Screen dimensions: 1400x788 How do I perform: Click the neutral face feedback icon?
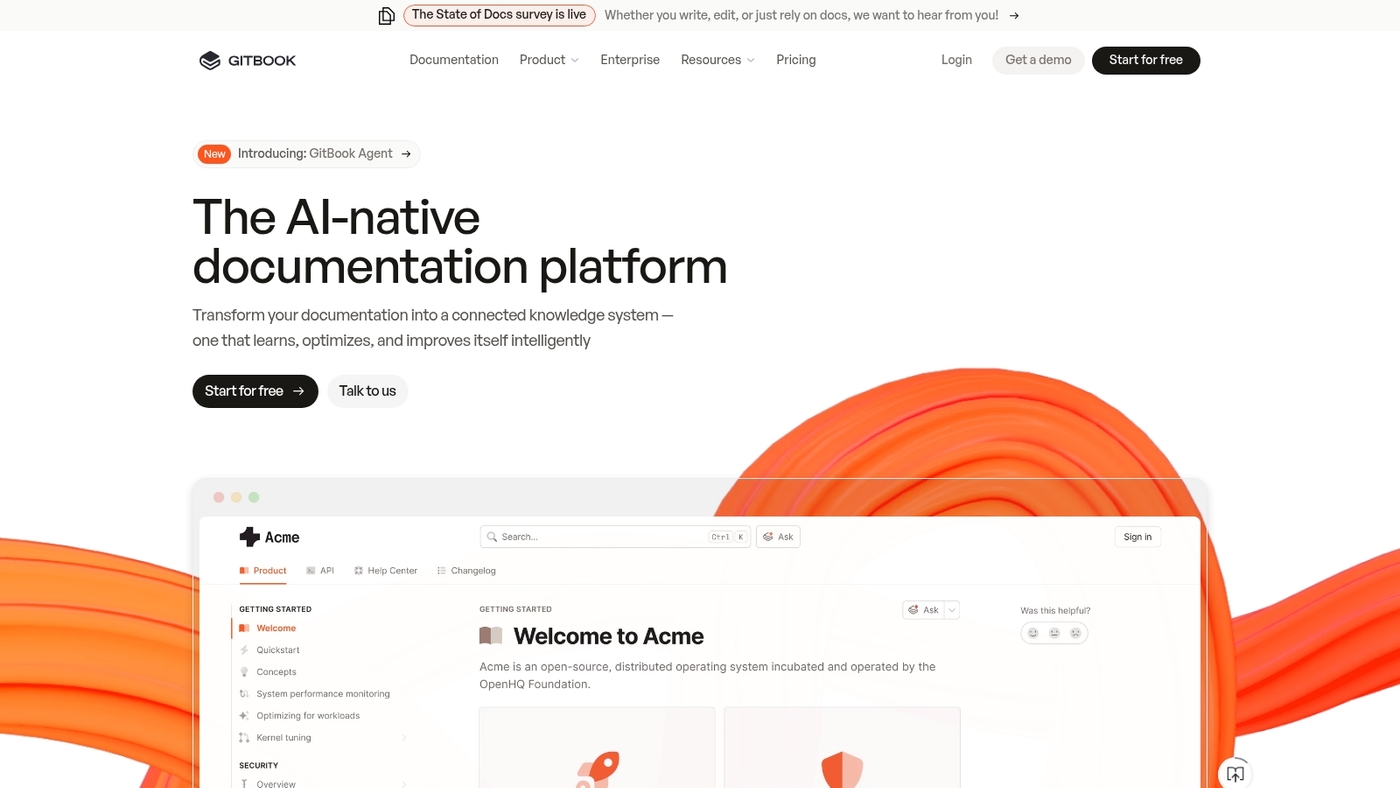[1054, 633]
